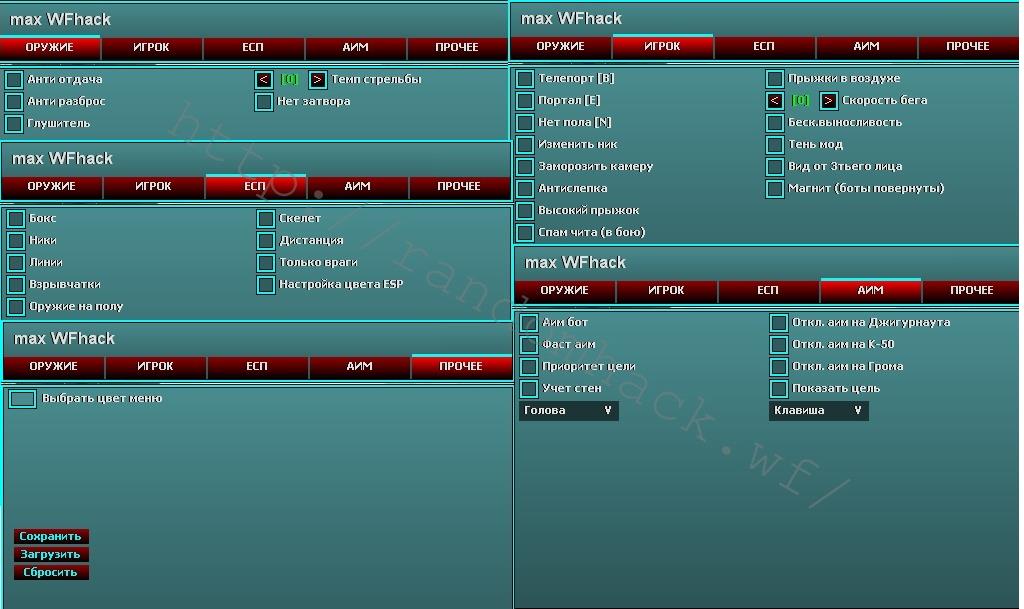
Task: Toggle Магнит (боты повернуты) checkbox
Action: (x=775, y=189)
